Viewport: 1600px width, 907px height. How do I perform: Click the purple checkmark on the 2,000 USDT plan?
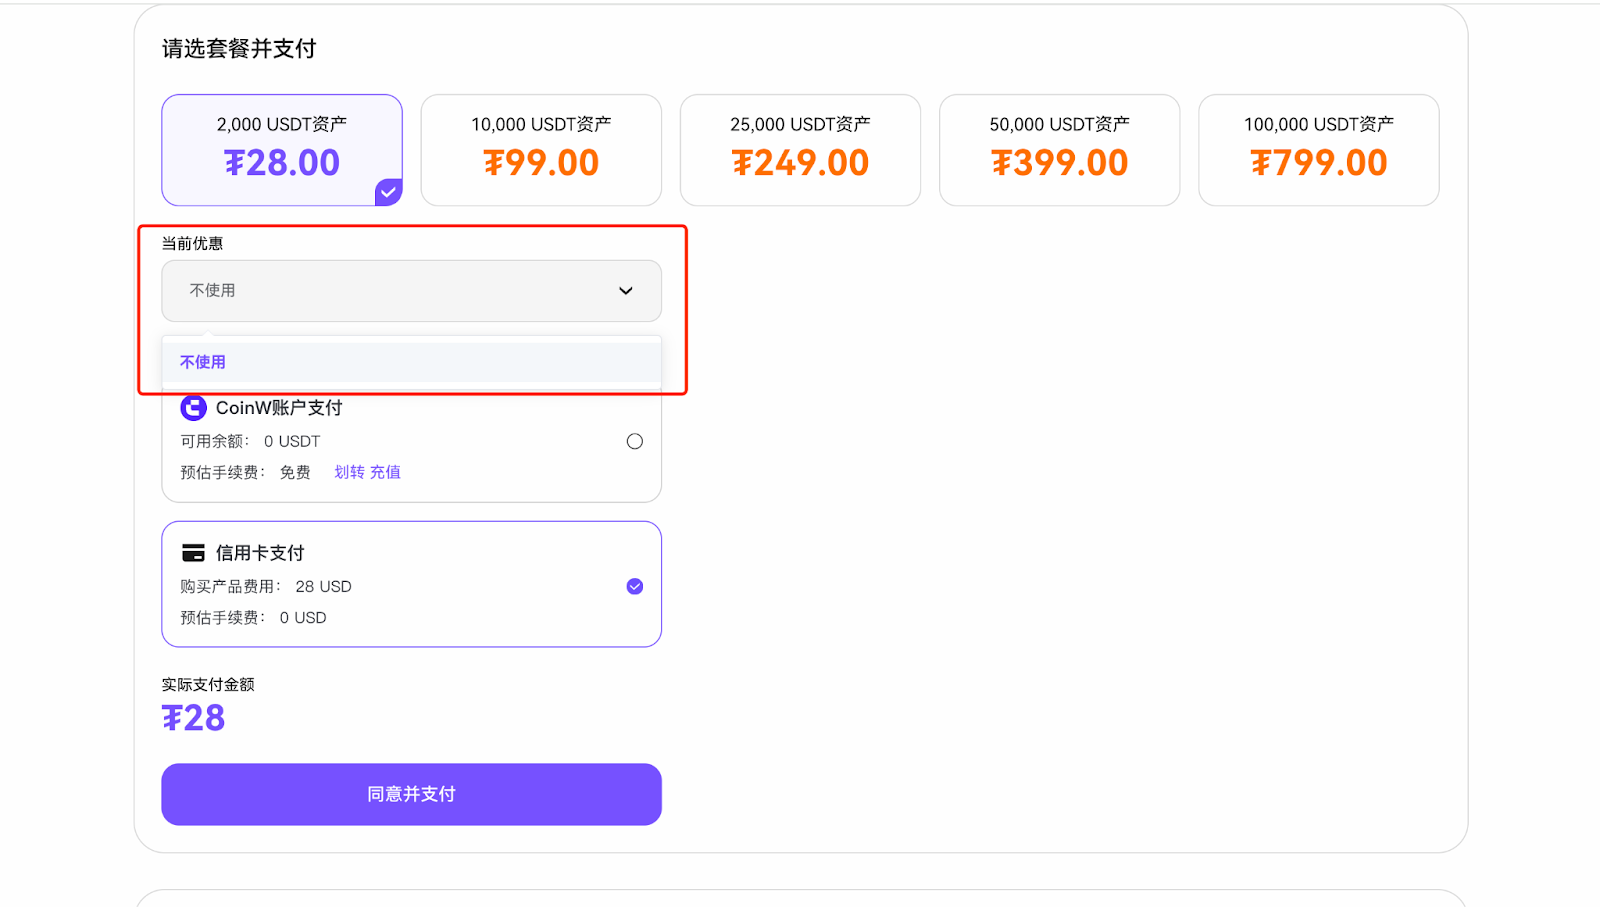388,192
